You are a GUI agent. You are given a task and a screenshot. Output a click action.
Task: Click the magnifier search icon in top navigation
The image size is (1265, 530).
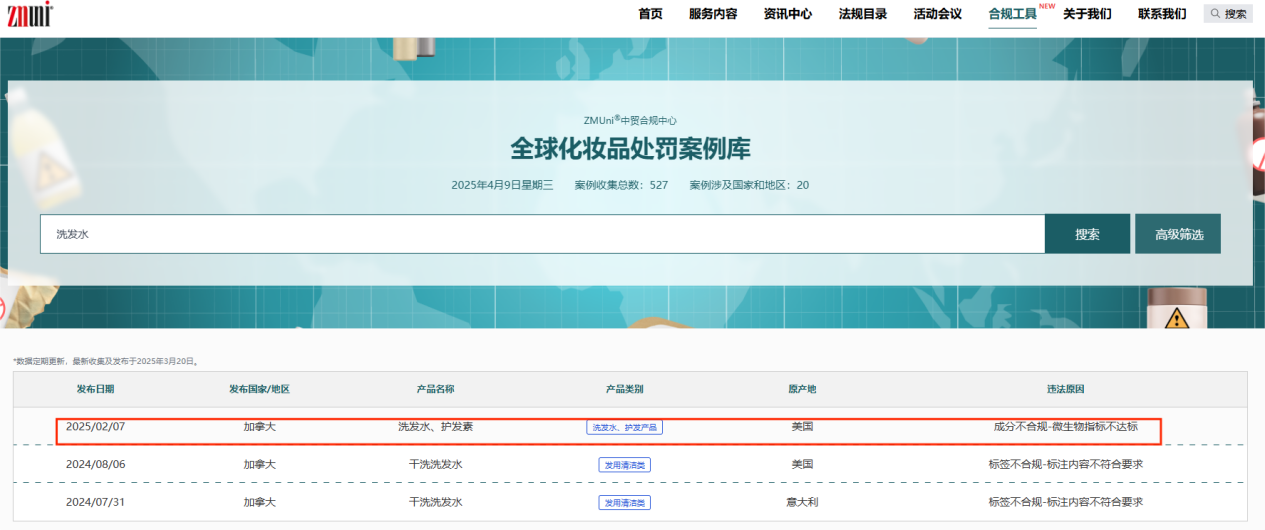pos(1216,14)
